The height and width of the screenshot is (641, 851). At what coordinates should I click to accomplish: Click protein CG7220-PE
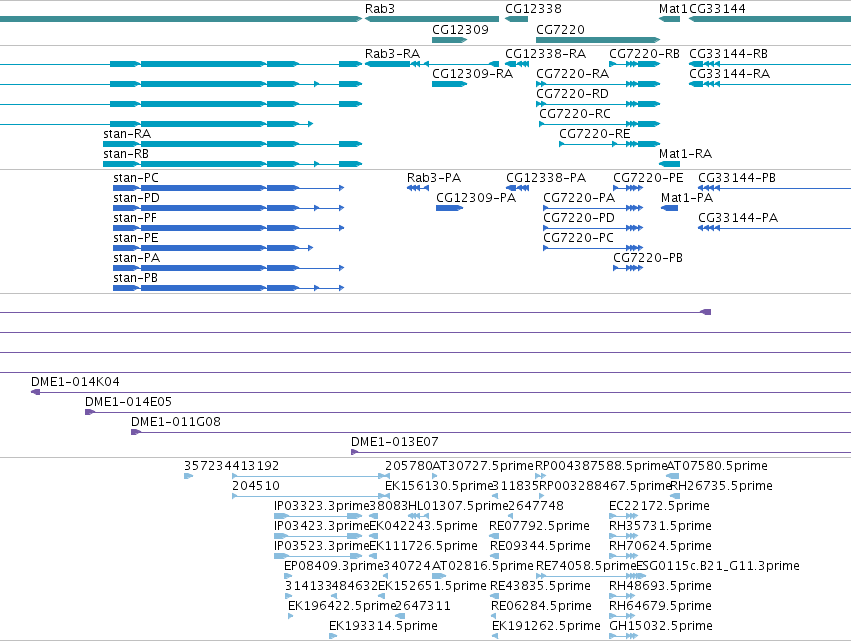[648, 177]
